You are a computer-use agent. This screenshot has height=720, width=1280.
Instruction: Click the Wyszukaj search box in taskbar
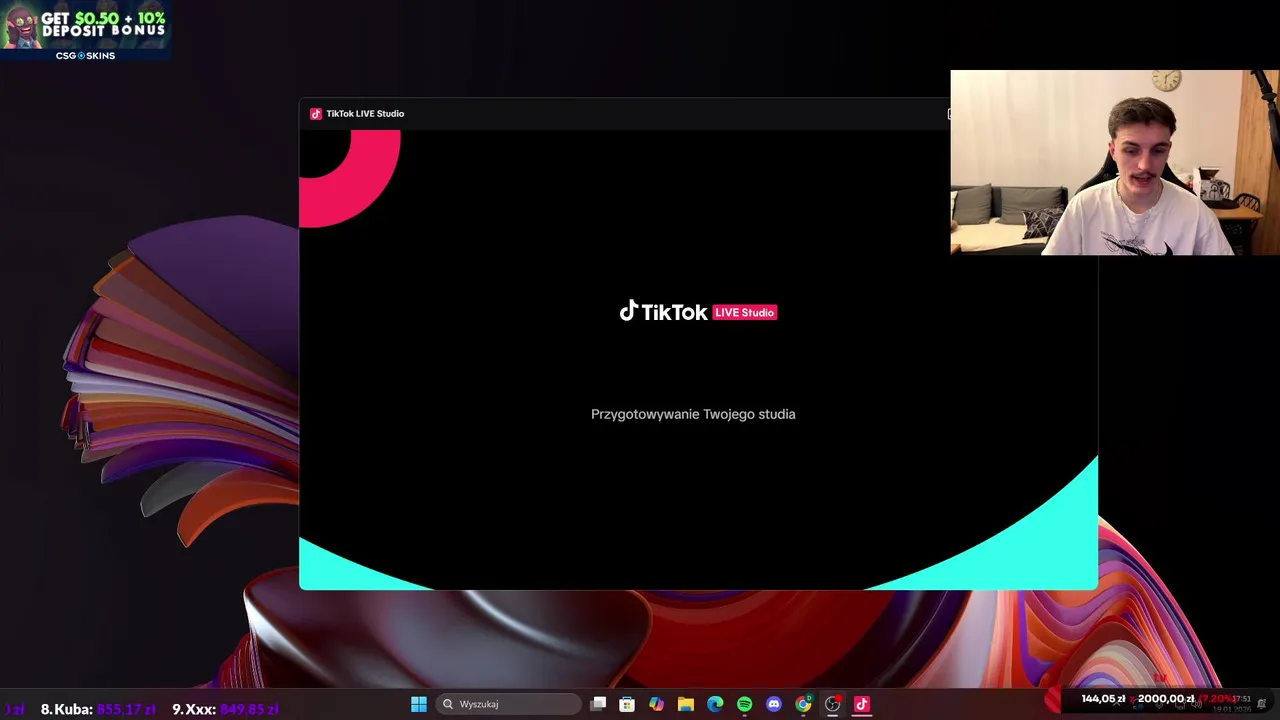[x=508, y=704]
